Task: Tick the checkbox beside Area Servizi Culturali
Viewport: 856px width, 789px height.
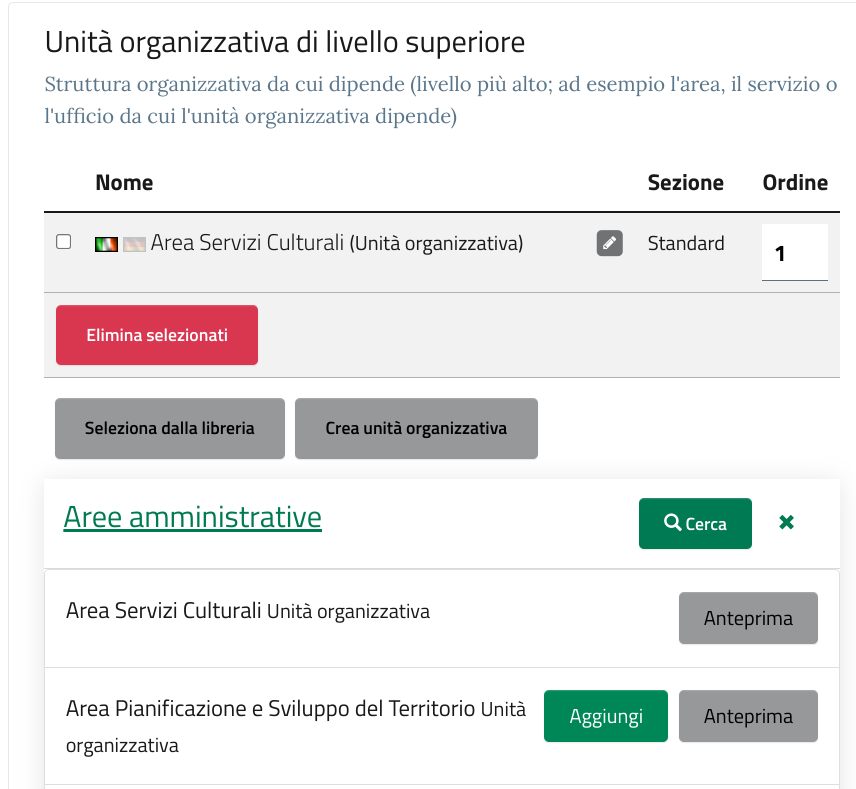Action: tap(64, 242)
